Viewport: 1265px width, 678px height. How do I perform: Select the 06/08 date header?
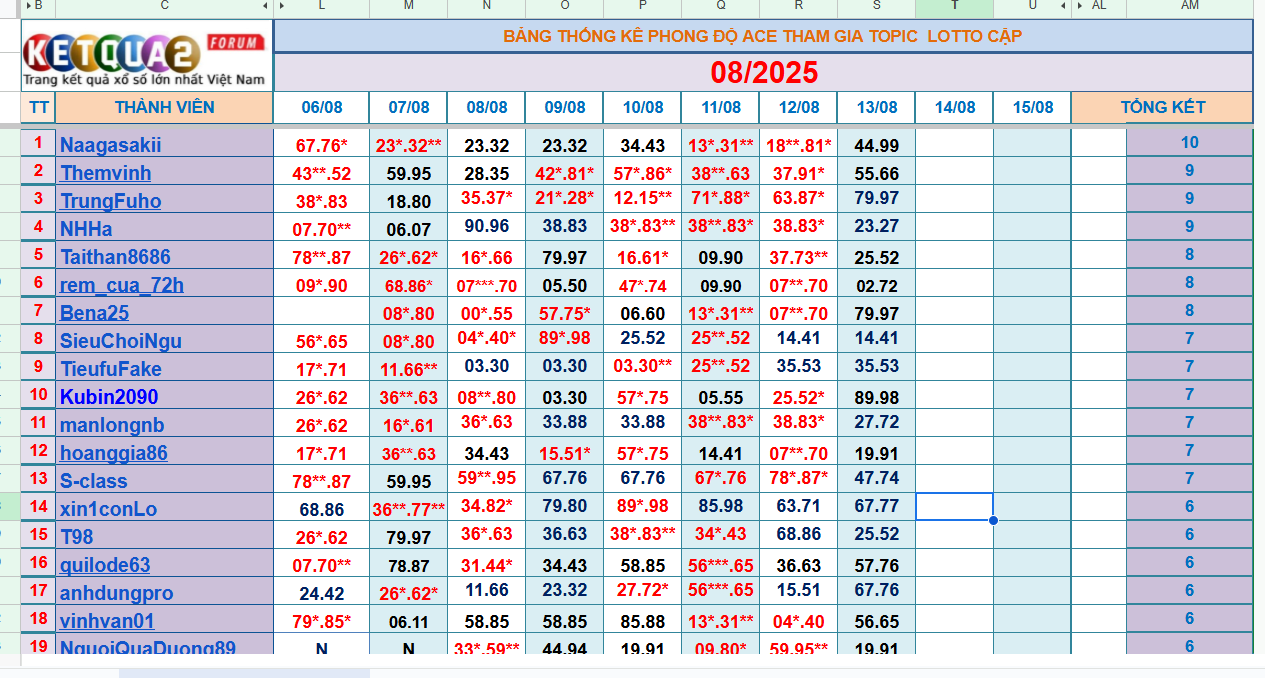[321, 107]
